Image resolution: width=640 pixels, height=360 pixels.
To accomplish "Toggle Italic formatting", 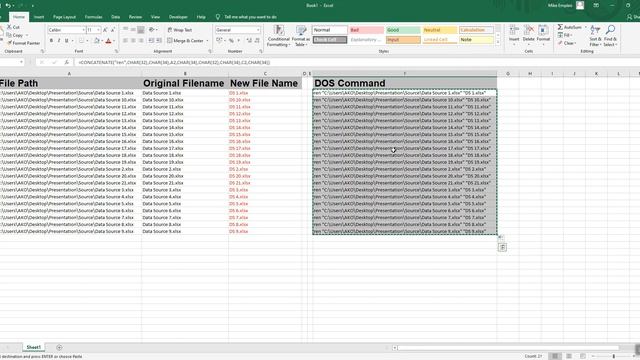I will 59,41.
